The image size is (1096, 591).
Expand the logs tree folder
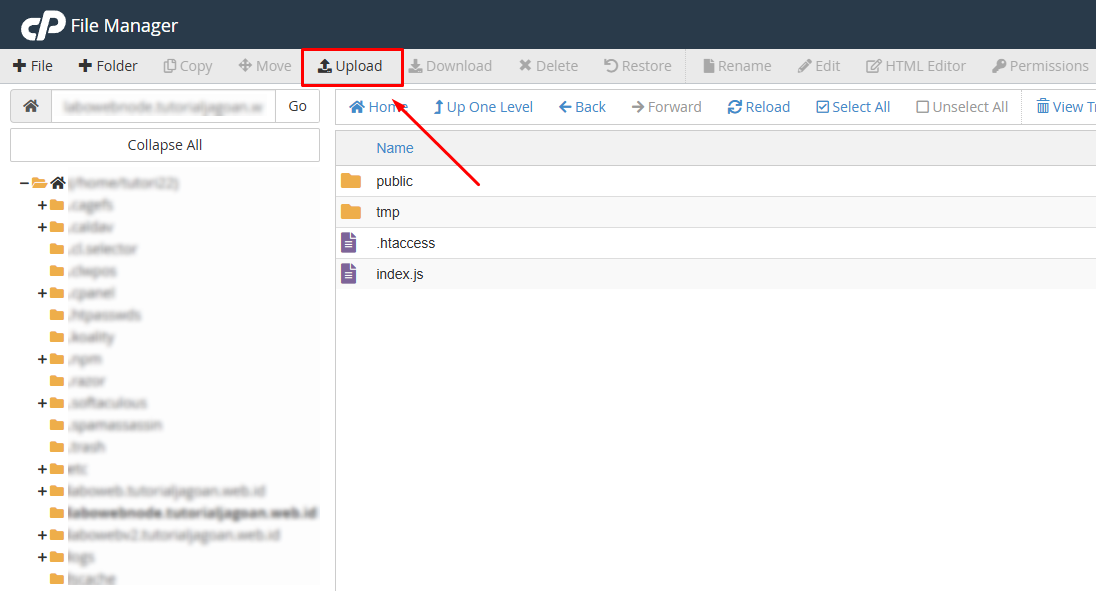42,557
